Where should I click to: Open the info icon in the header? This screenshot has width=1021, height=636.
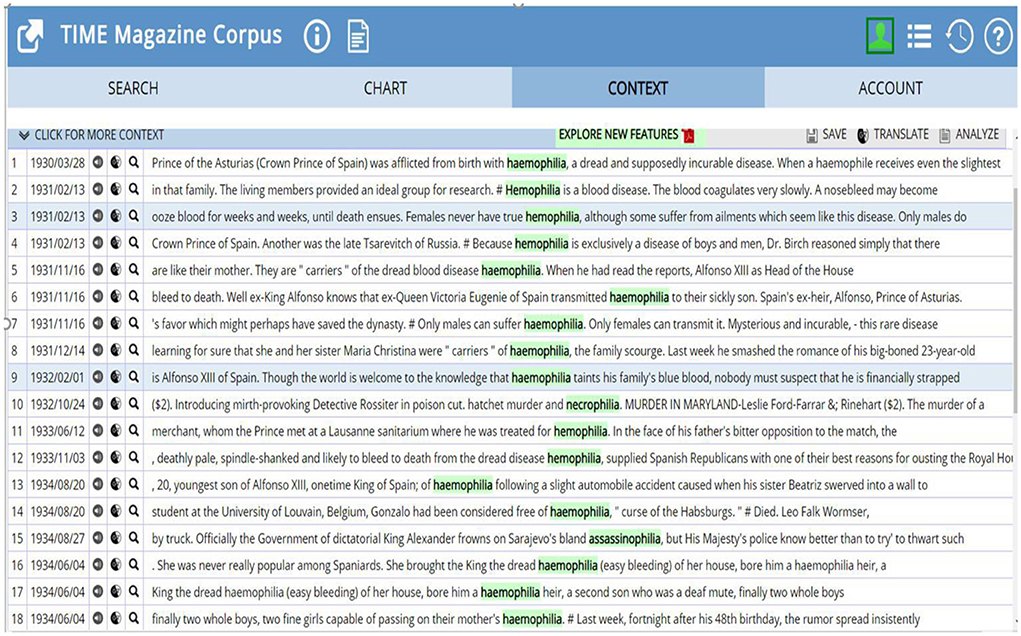pos(317,36)
